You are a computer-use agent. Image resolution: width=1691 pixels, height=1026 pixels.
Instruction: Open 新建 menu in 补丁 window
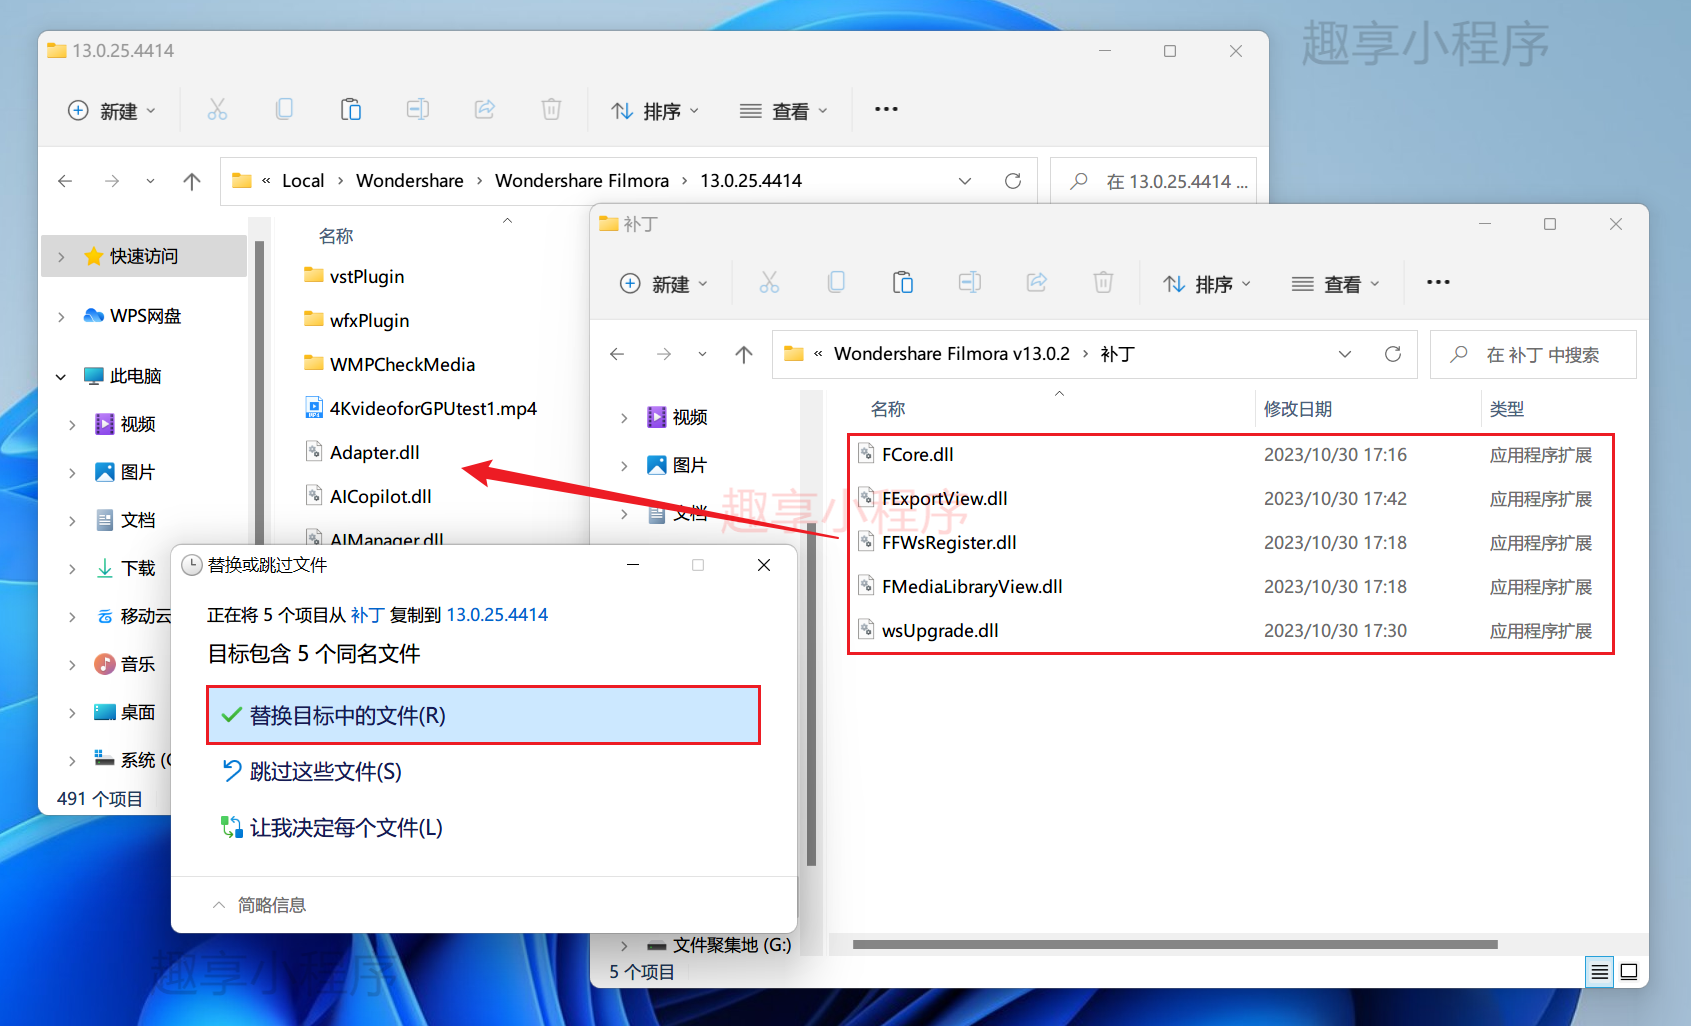[x=663, y=284]
